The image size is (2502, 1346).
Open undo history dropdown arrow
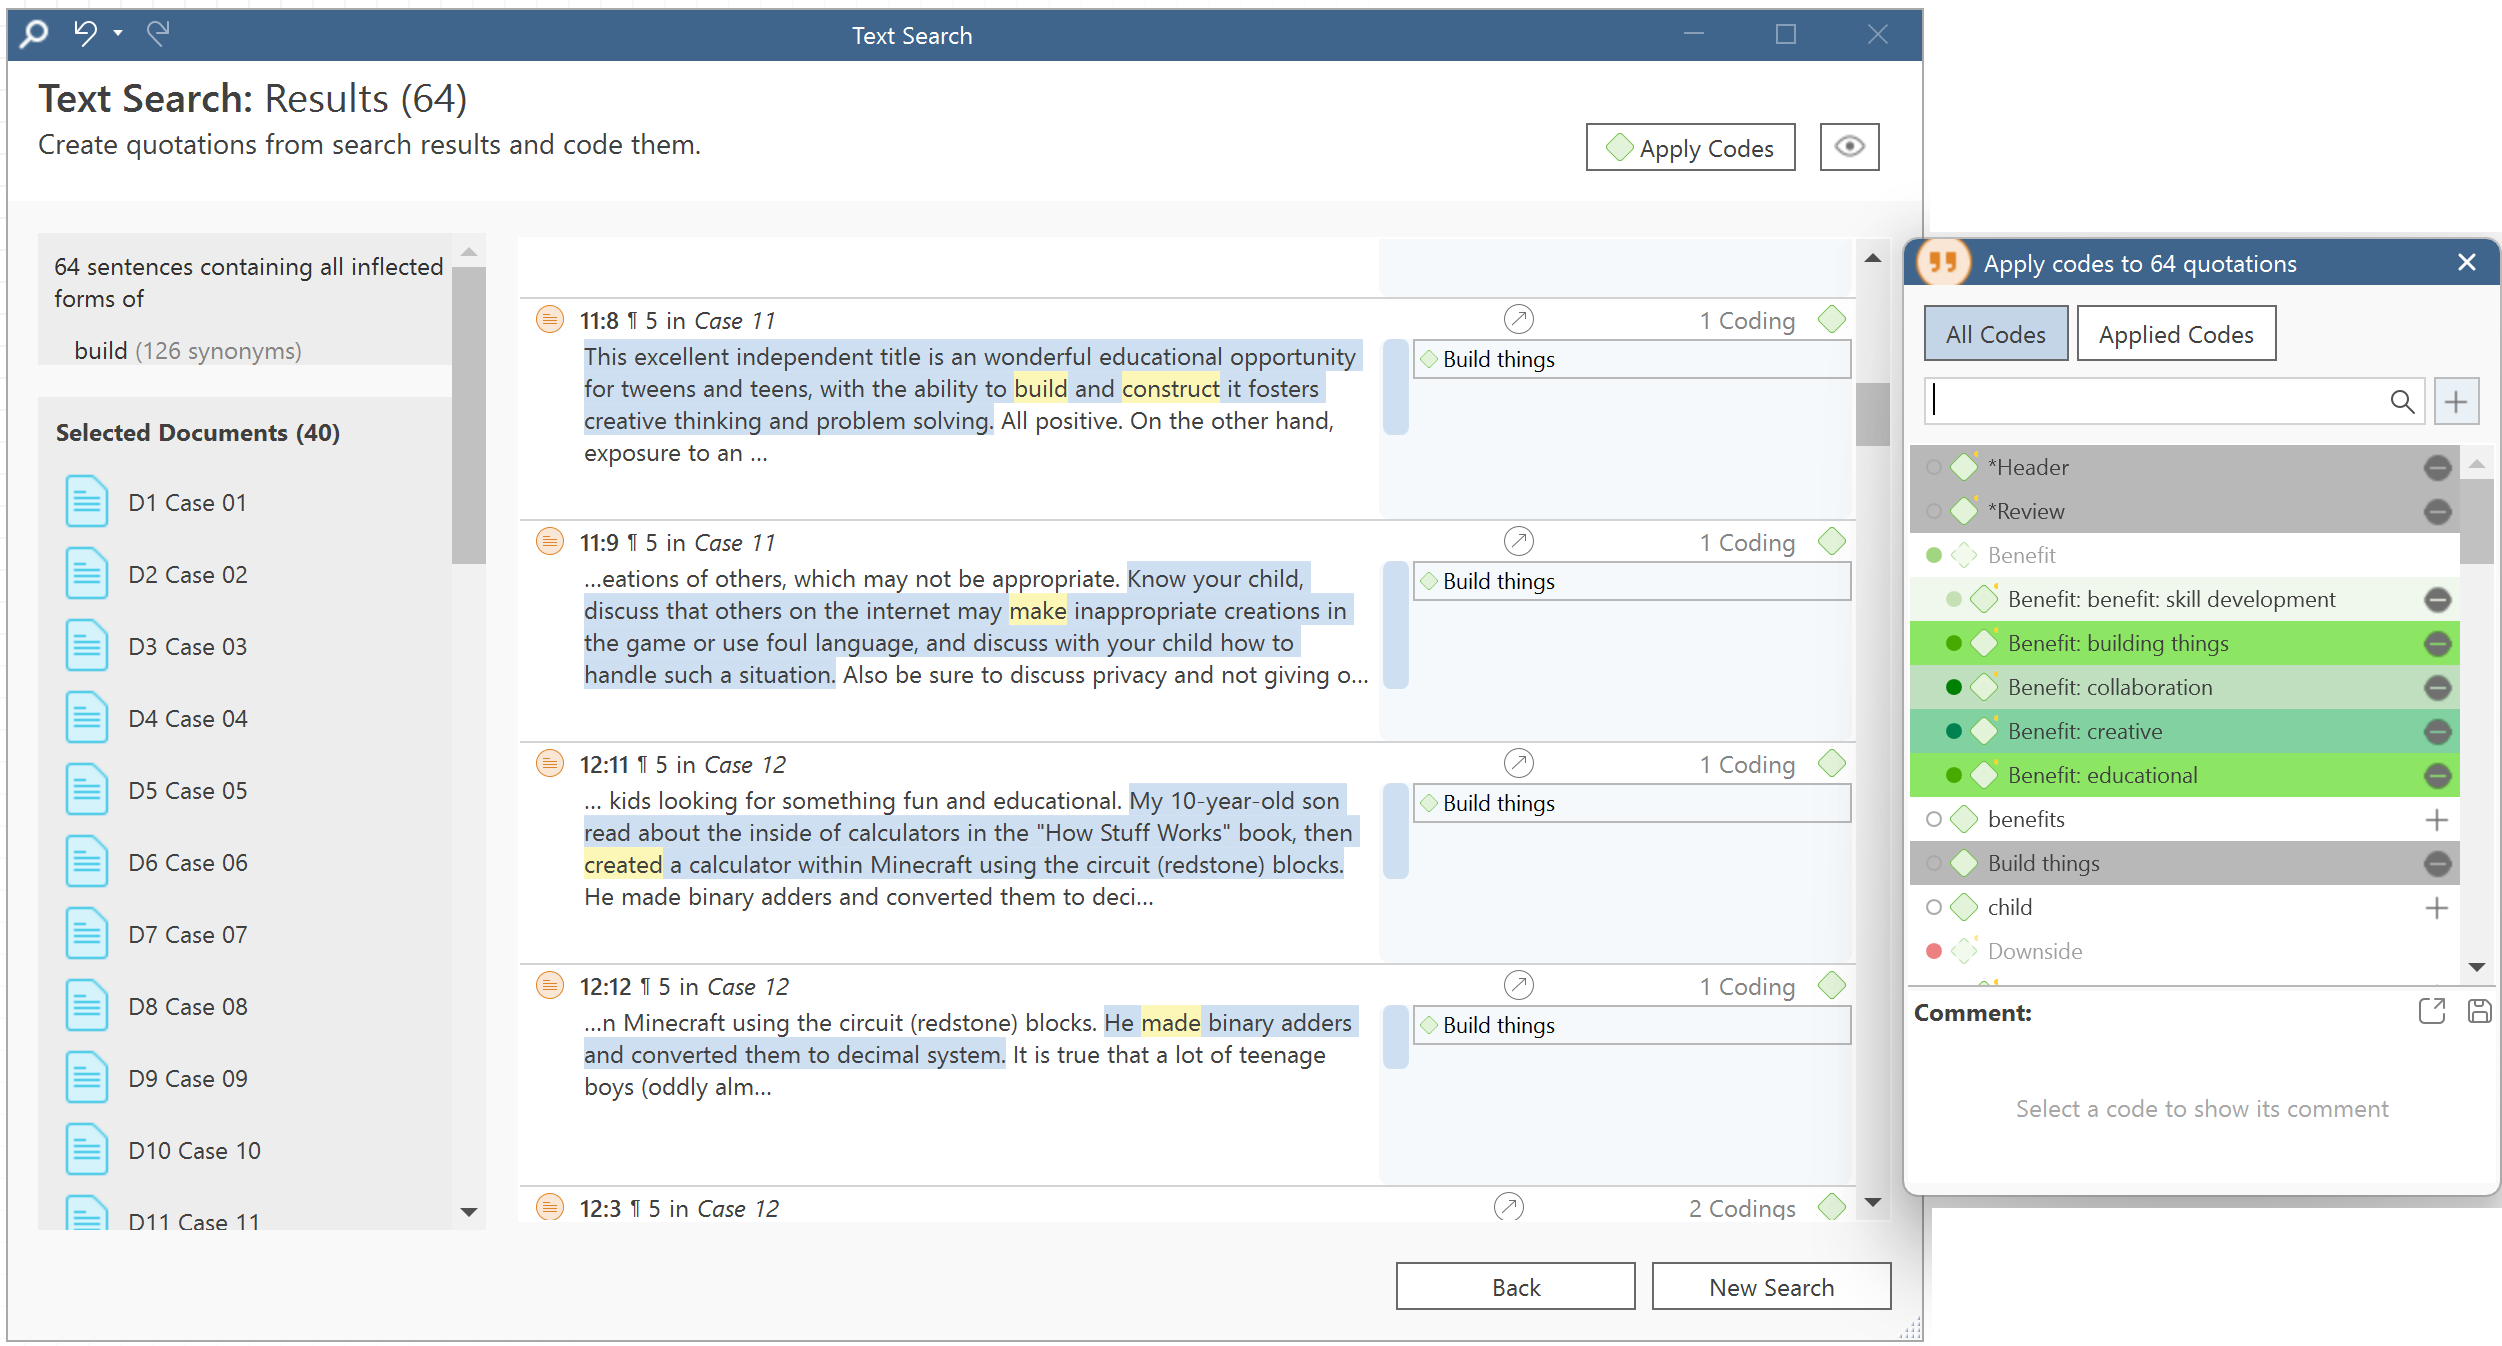[118, 33]
